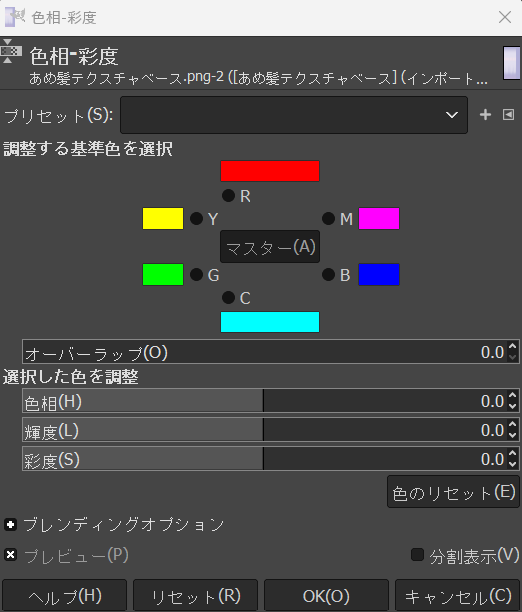Select the M magenta radio button

click(x=328, y=219)
